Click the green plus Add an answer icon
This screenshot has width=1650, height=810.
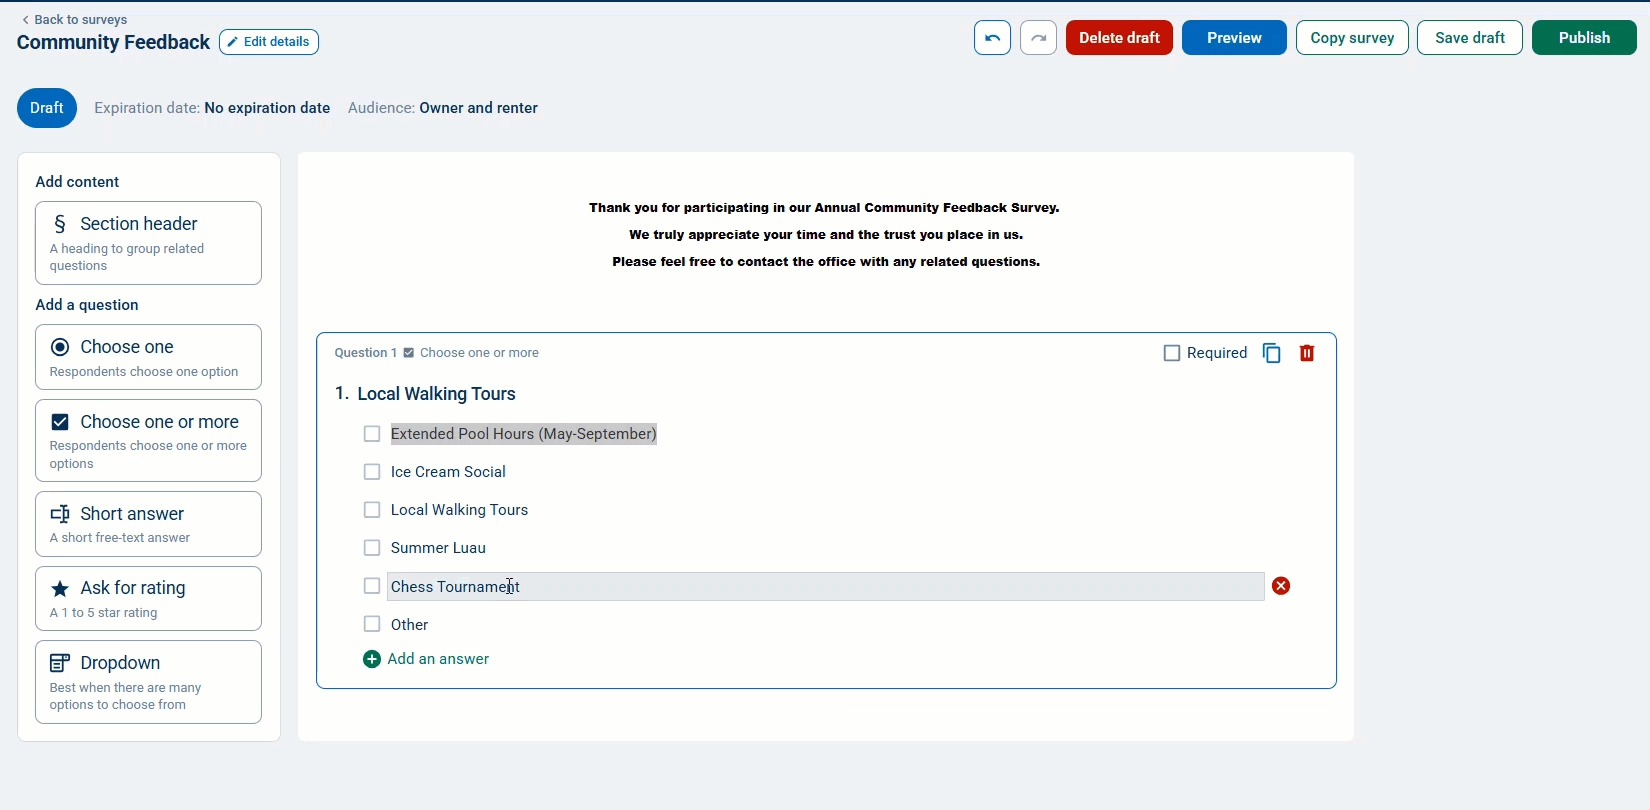372,659
